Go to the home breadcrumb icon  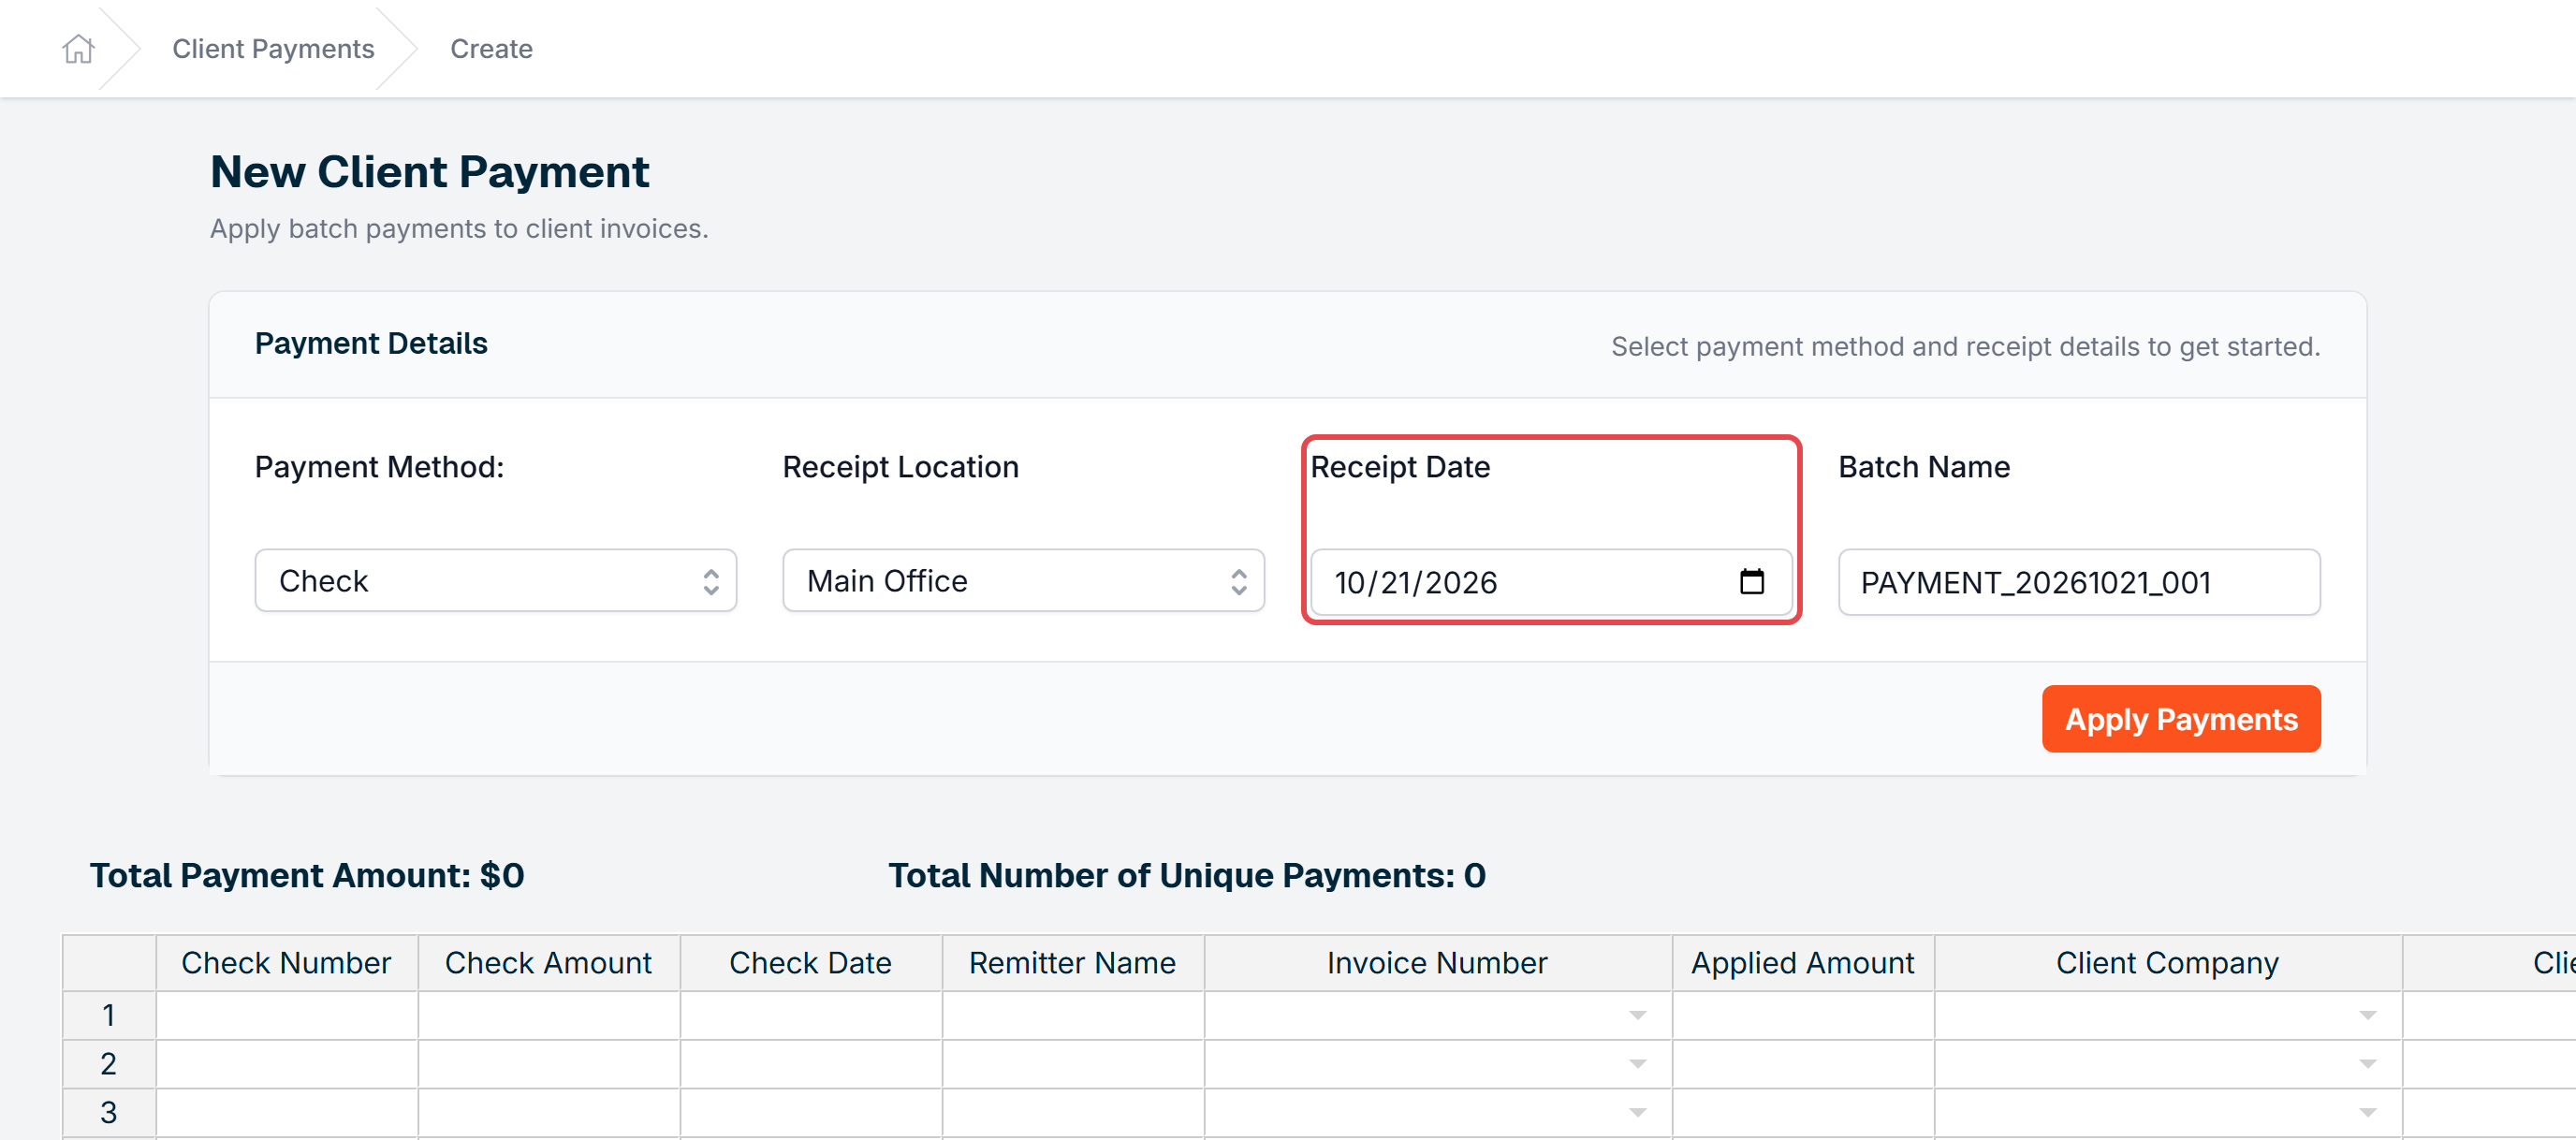[78, 49]
